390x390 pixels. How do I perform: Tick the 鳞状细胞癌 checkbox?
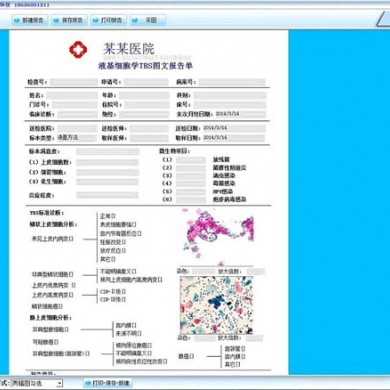tap(60, 306)
